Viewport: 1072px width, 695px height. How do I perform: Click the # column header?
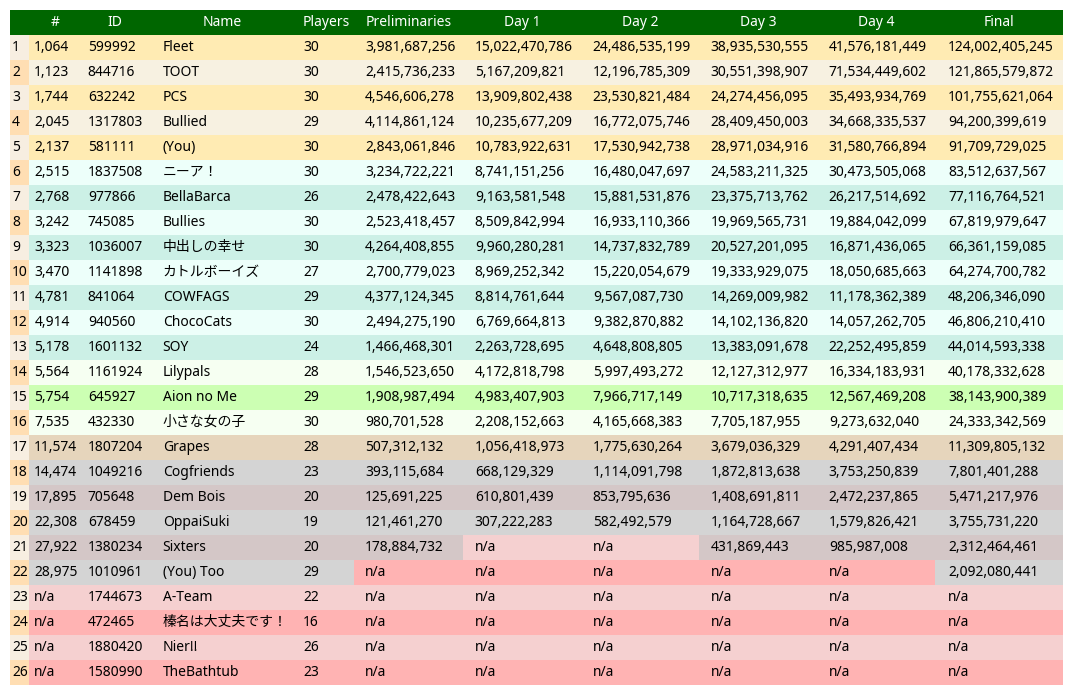tap(55, 21)
